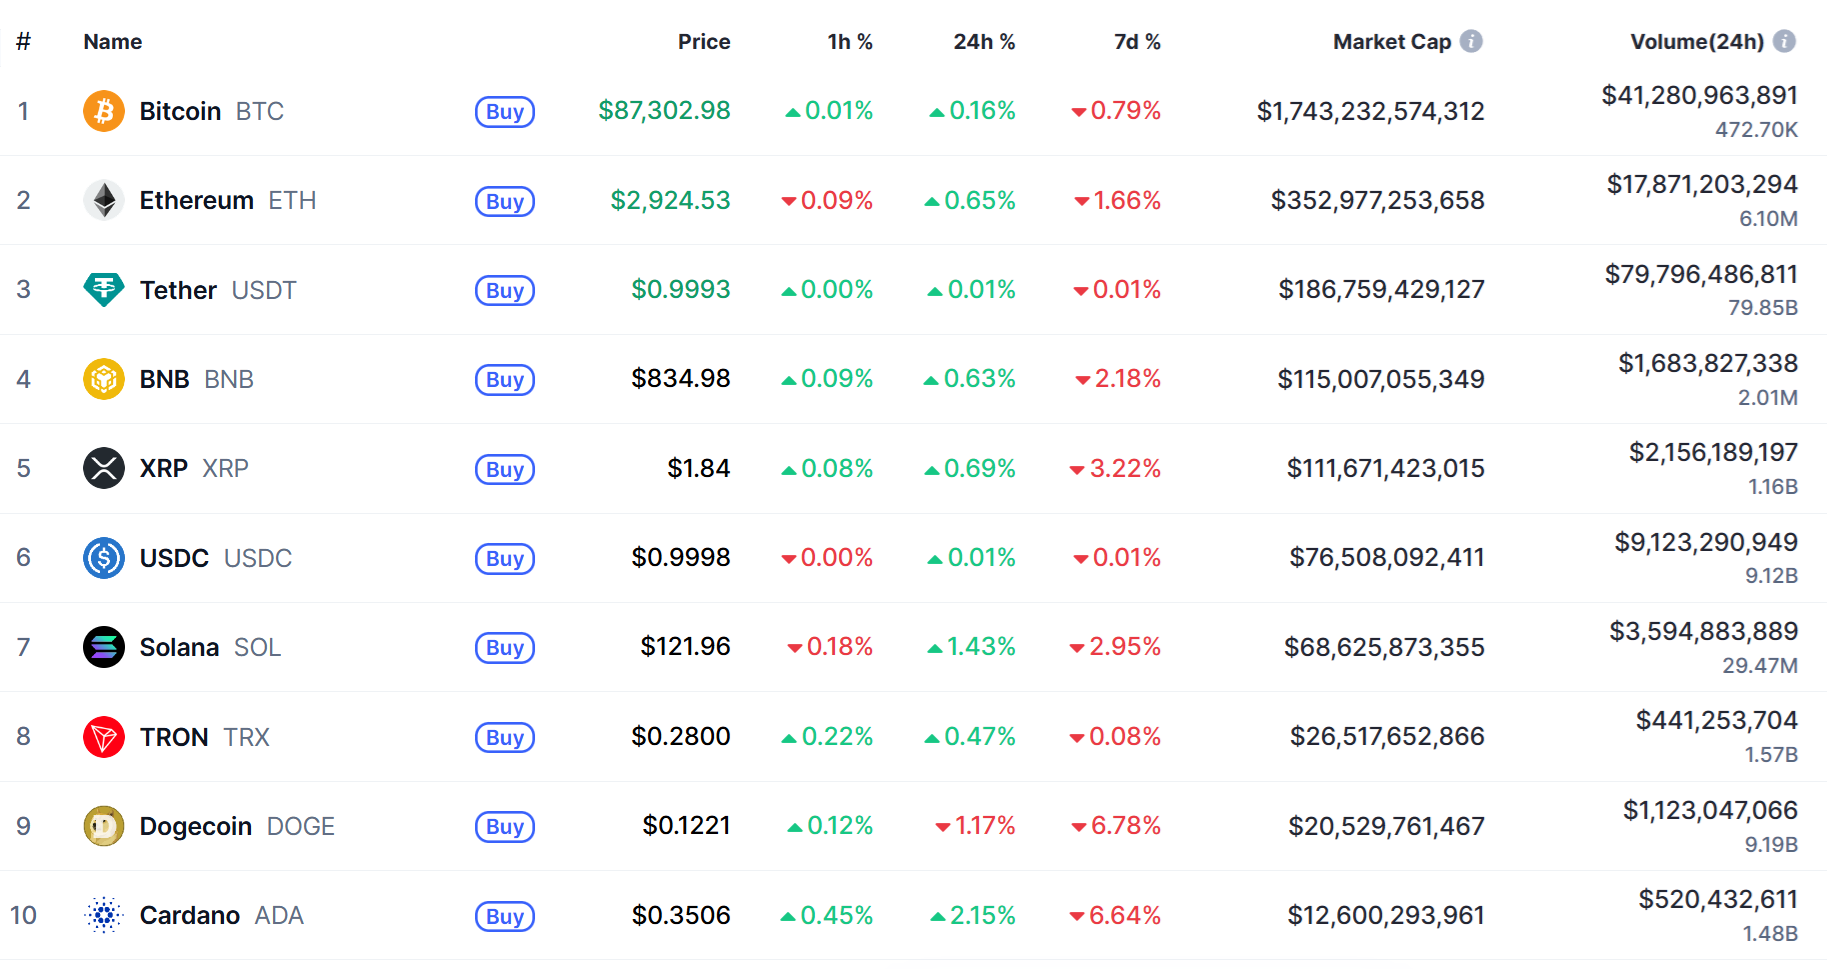Click the Dogecoin logo icon
Image resolution: width=1827 pixels, height=969 pixels.
[104, 826]
